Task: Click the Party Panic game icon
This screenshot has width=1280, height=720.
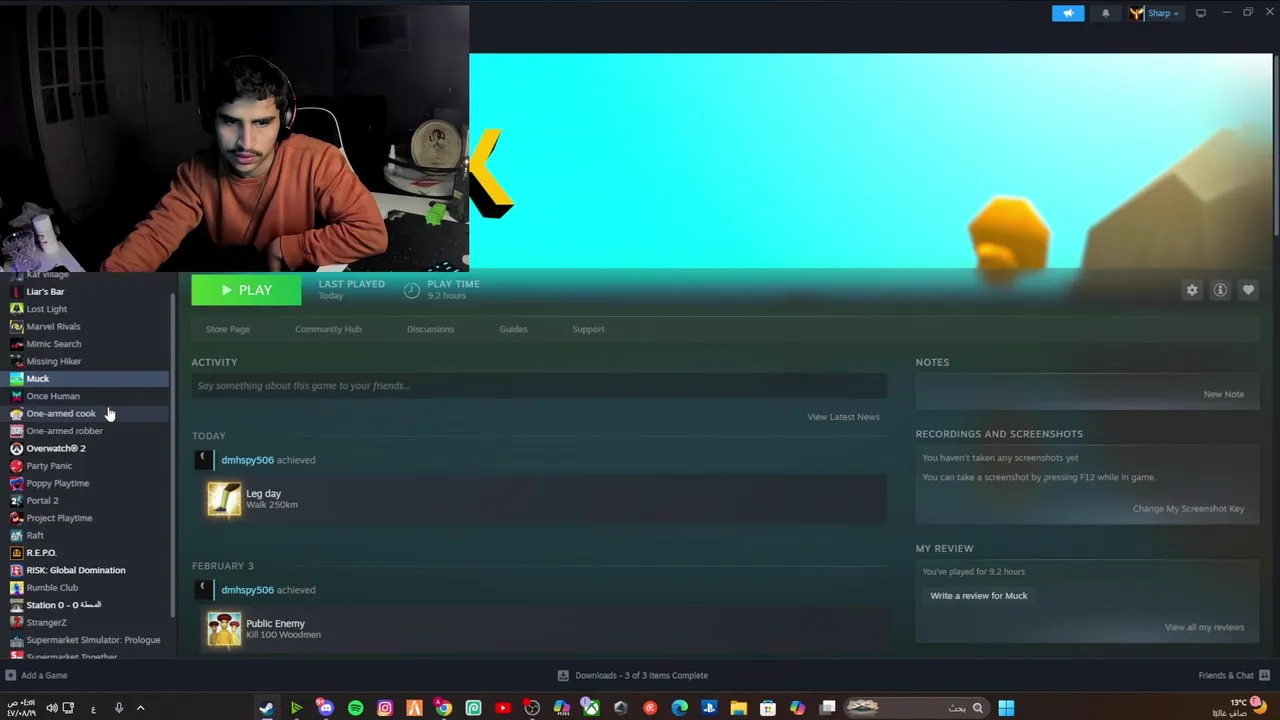Action: click(x=16, y=466)
